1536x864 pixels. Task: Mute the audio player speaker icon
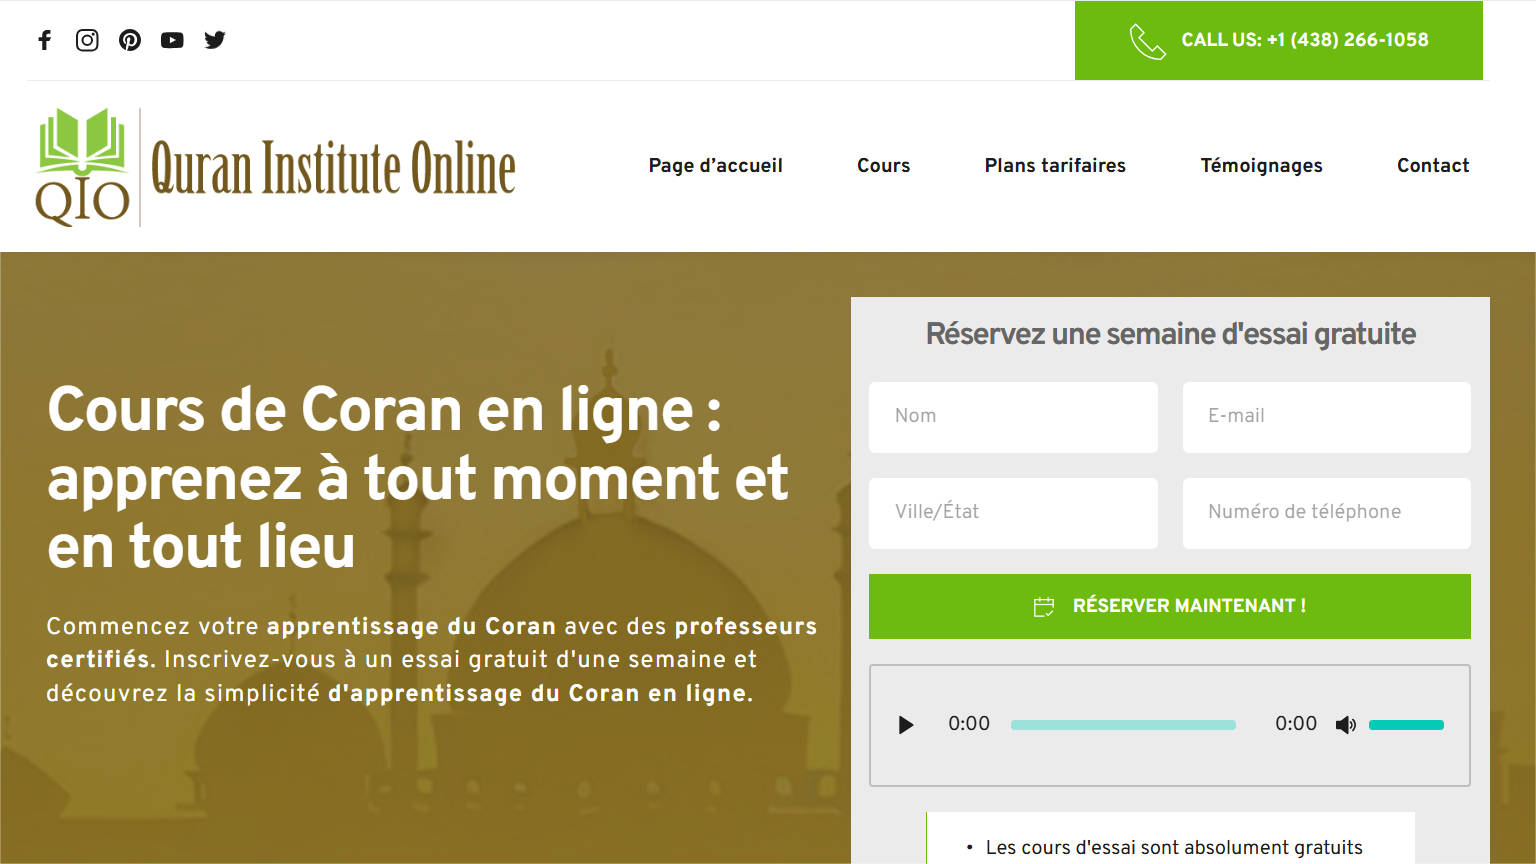pyautogui.click(x=1345, y=725)
